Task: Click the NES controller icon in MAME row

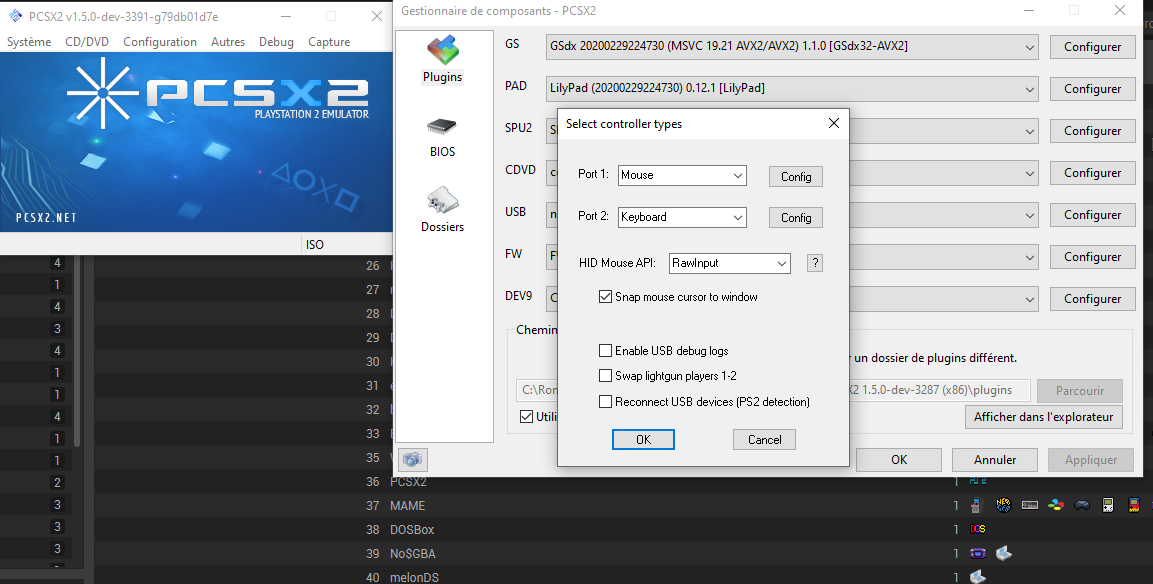Action: click(1029, 505)
